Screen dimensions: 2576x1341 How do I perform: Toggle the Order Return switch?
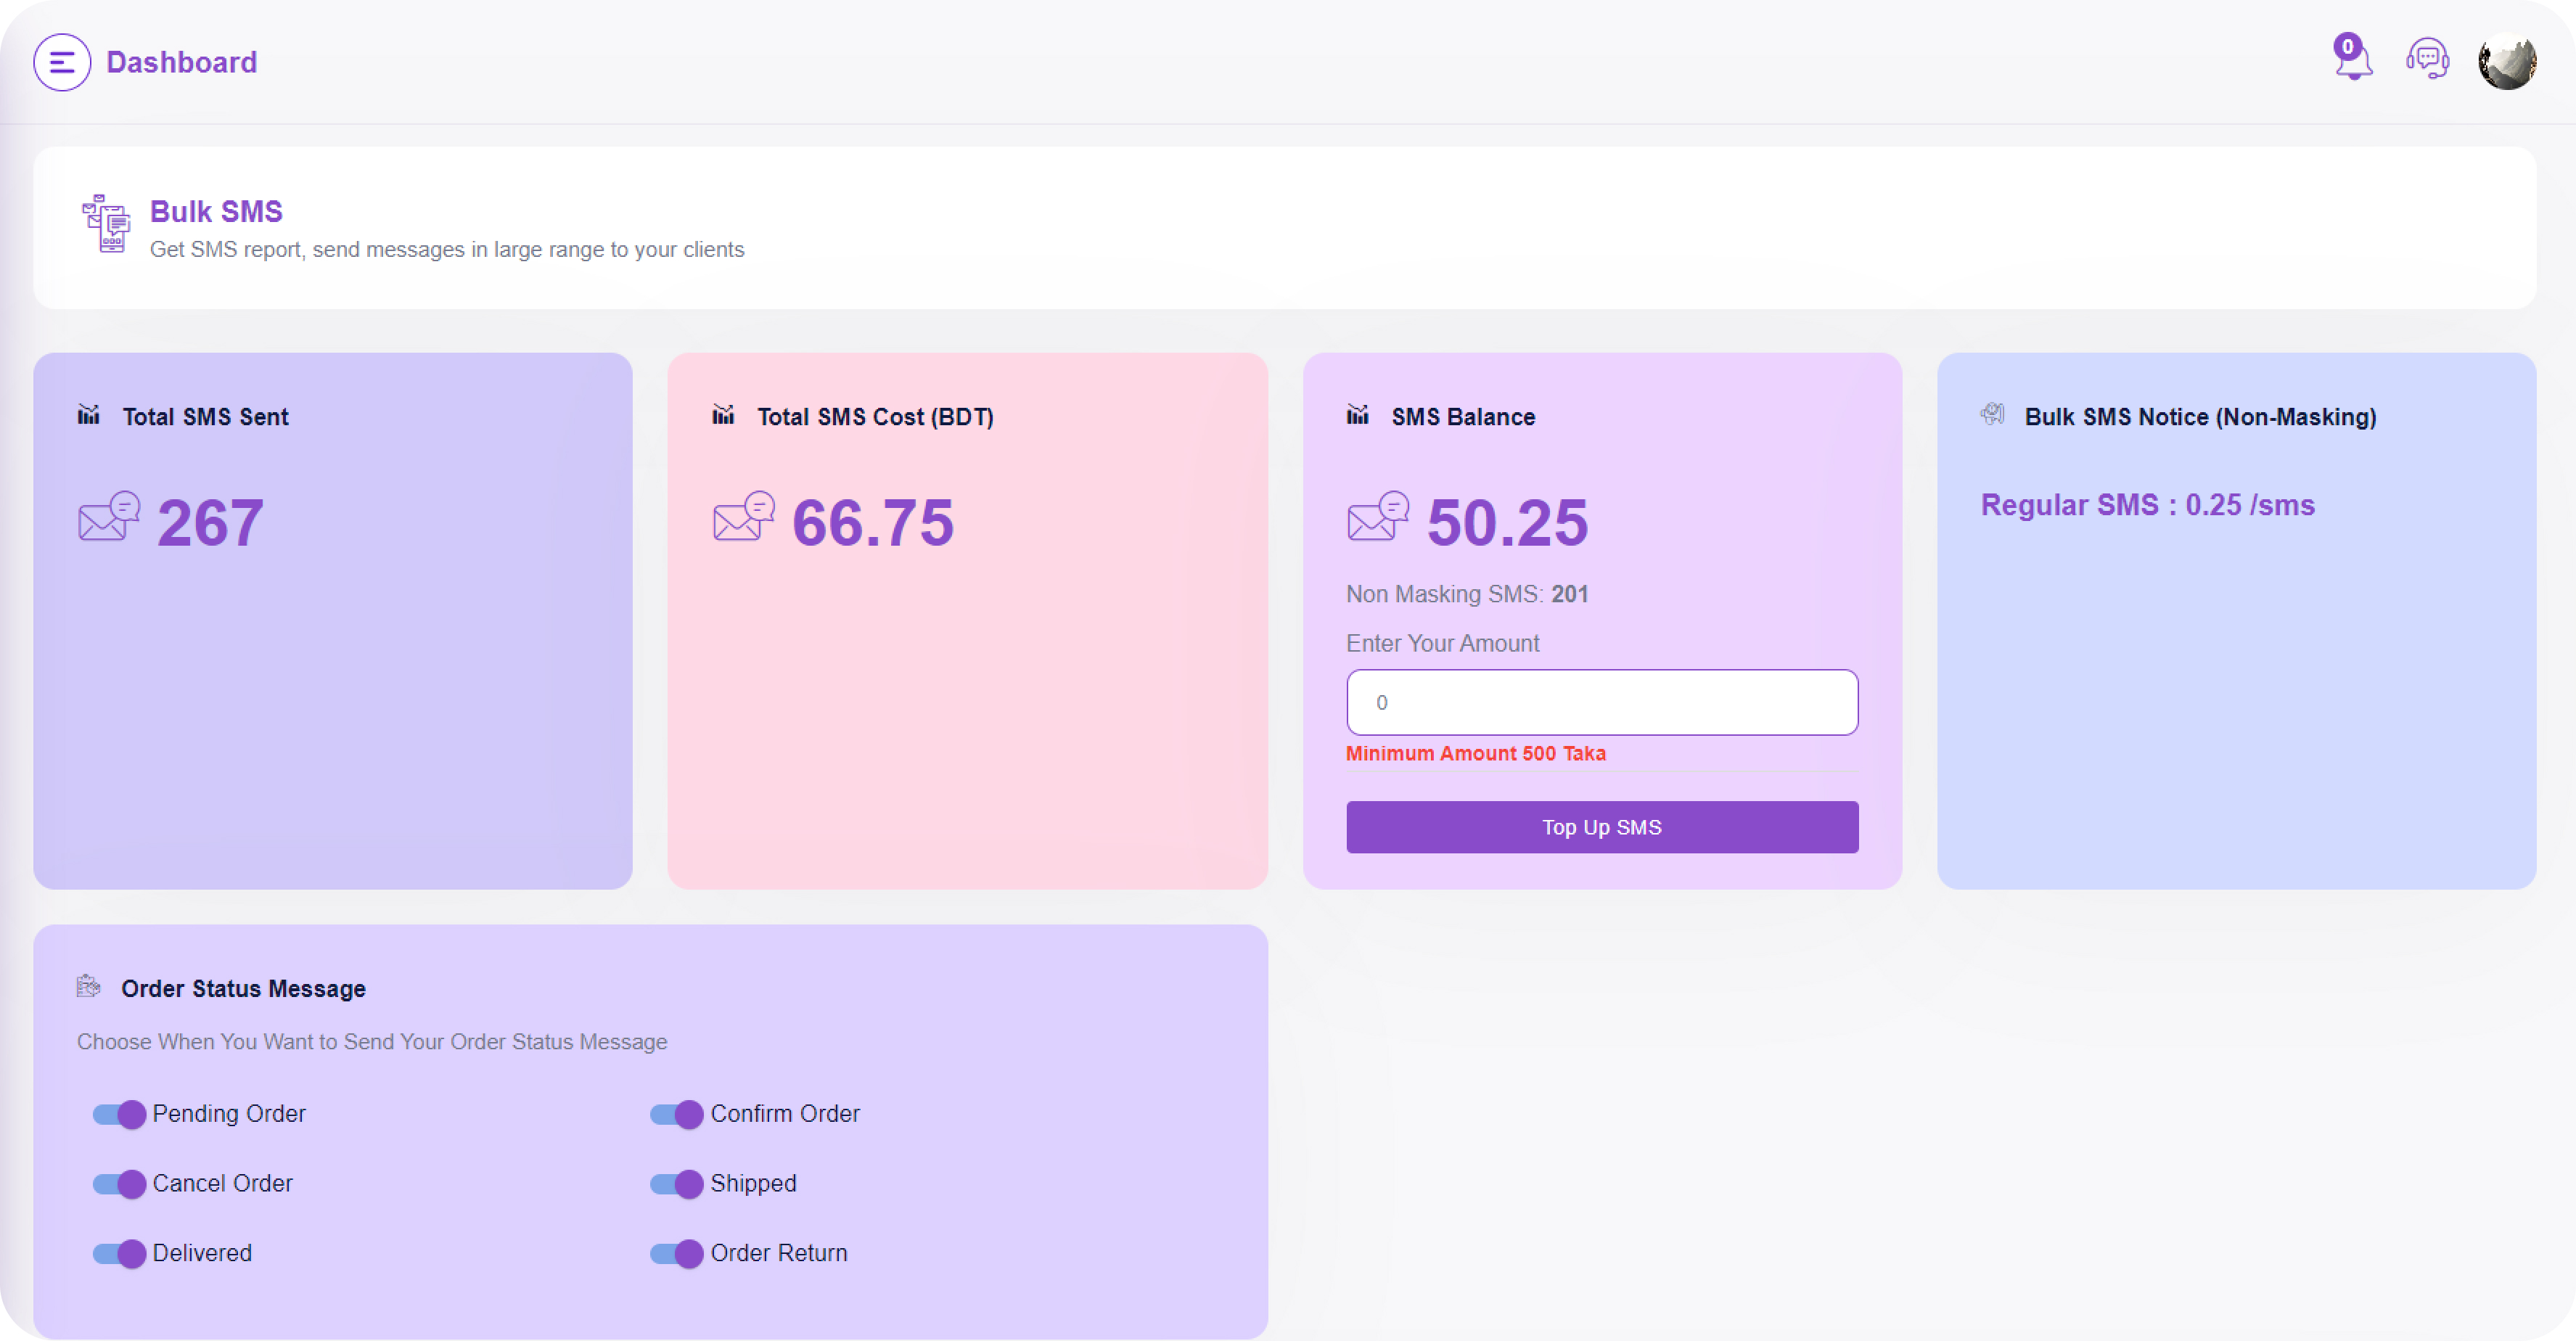[x=677, y=1254]
